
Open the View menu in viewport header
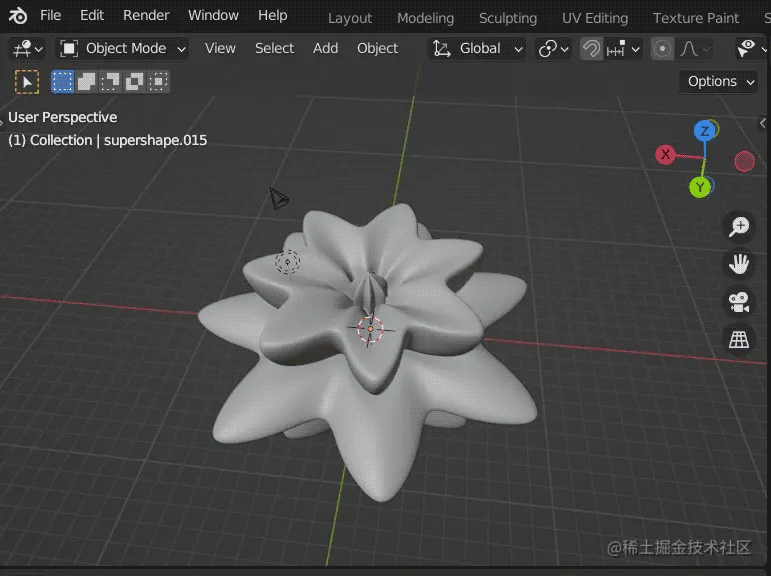[x=220, y=49]
